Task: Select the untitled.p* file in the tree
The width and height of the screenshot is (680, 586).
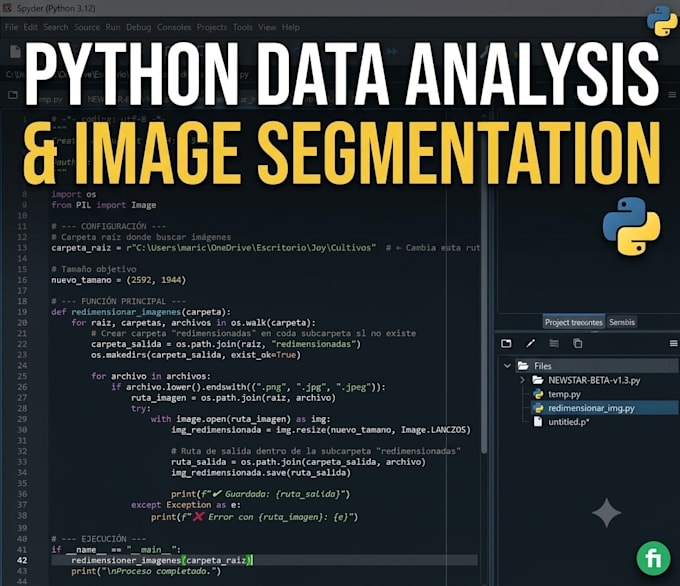Action: tap(568, 422)
